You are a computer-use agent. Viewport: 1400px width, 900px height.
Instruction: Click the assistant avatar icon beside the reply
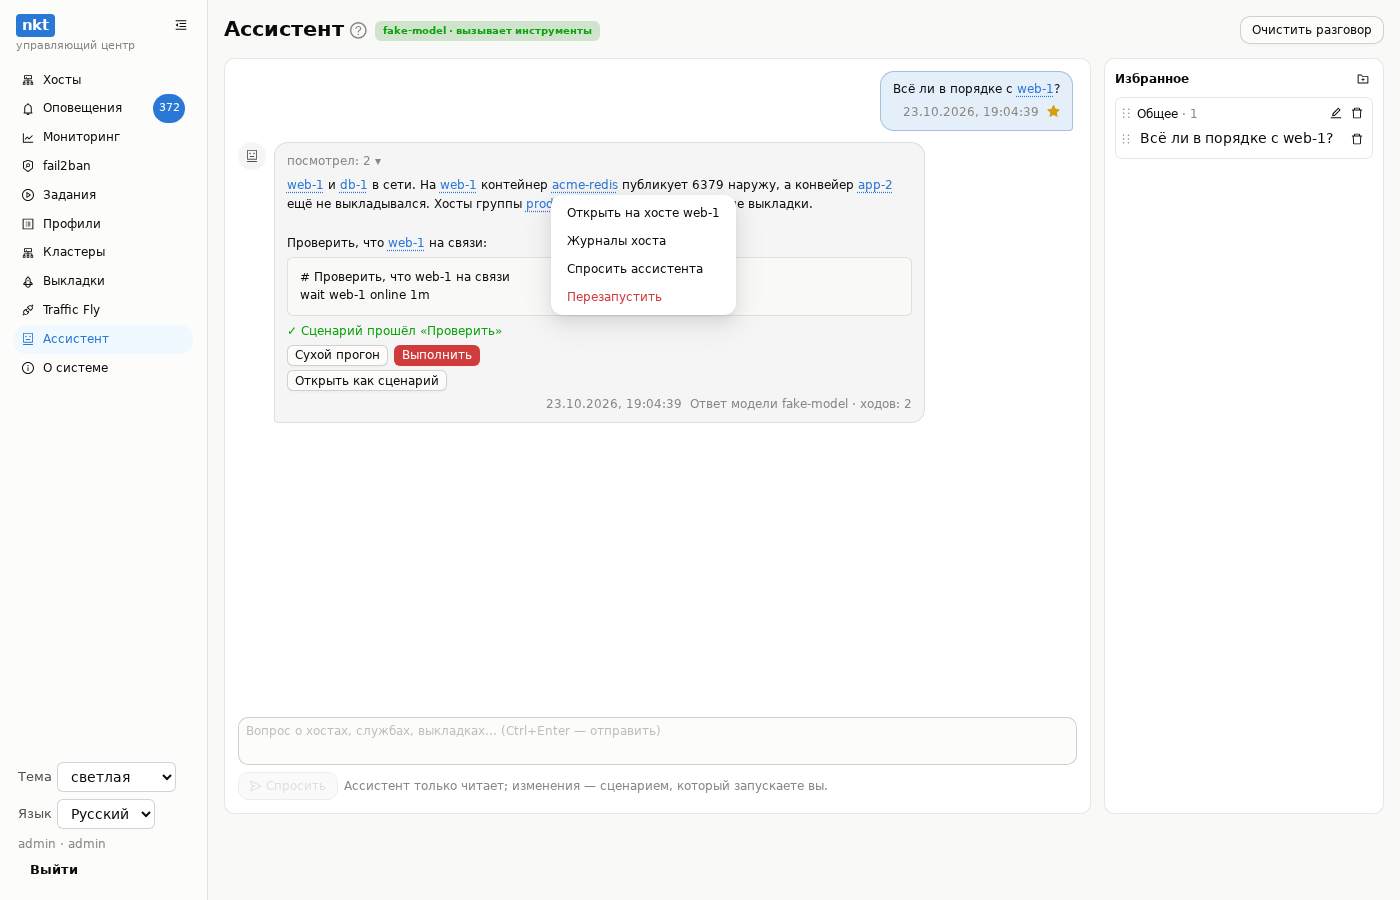tap(252, 156)
